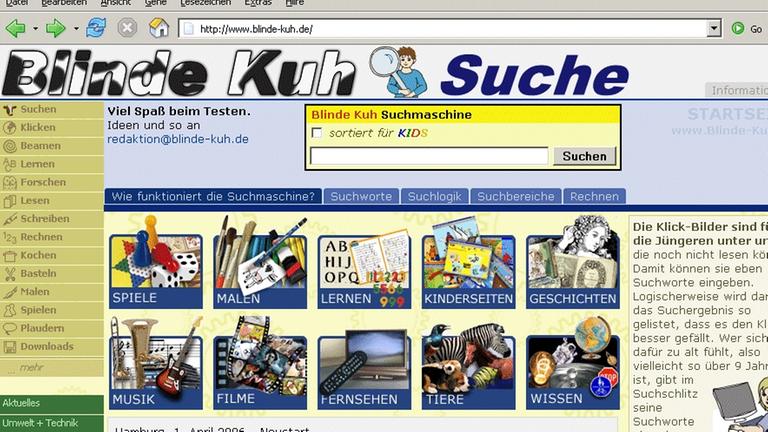Viewport: 768px width, 432px height.
Task: Open the home page icon
Action: tap(159, 28)
